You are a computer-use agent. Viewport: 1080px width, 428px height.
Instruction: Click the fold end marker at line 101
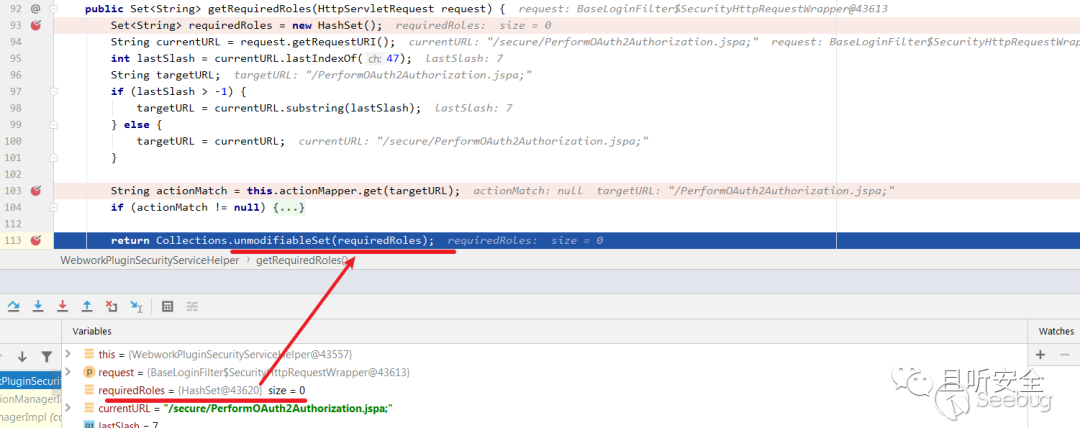[x=54, y=158]
